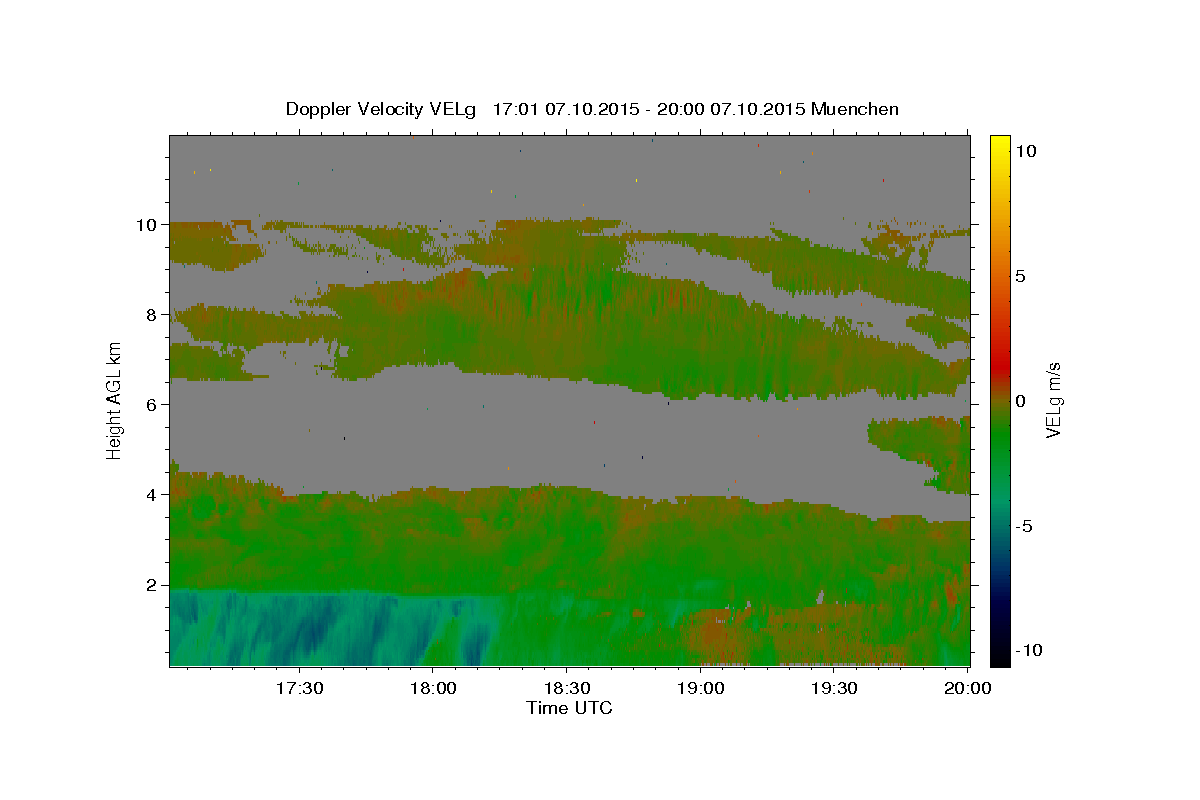The width and height of the screenshot is (1200, 800).
Task: Click the yellow top of the colorbar
Action: pyautogui.click(x=999, y=143)
